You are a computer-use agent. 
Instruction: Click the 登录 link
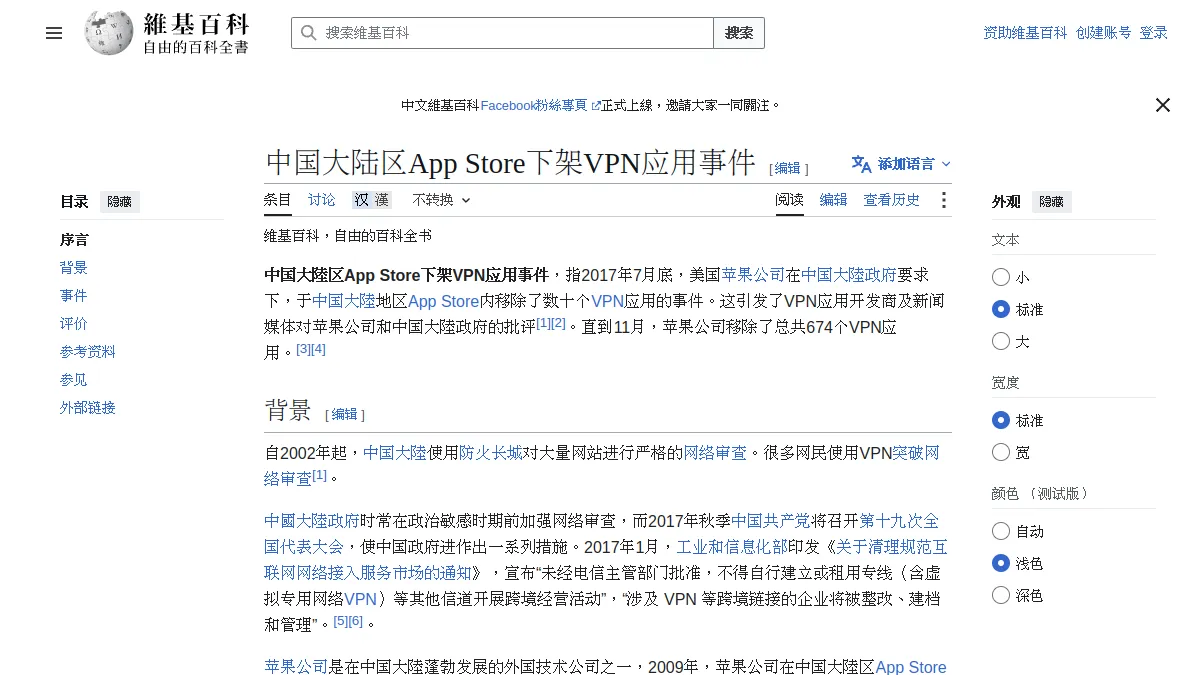pyautogui.click(x=1154, y=33)
